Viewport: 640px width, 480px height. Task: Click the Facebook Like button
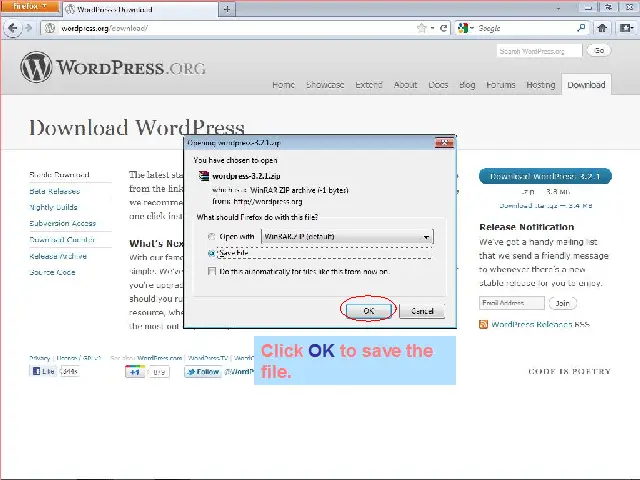pos(43,371)
